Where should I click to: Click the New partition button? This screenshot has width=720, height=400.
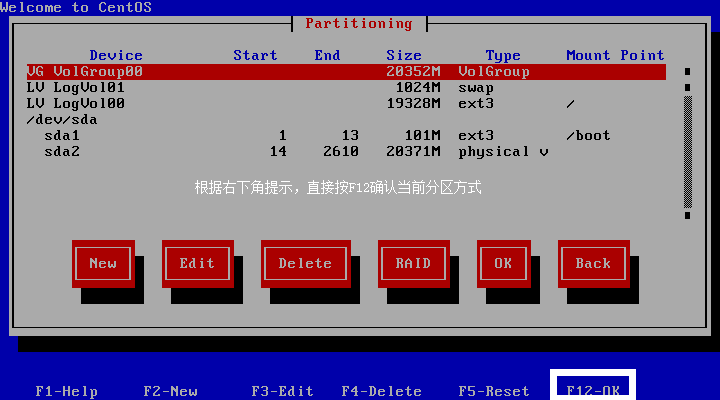click(x=103, y=264)
